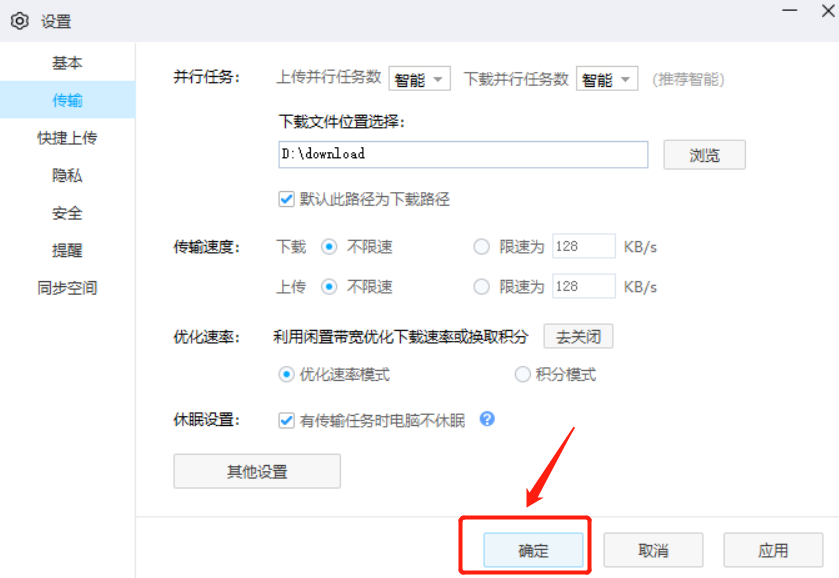Switch to the 同步空间 tab
This screenshot has height=578, width=839.
pos(67,288)
